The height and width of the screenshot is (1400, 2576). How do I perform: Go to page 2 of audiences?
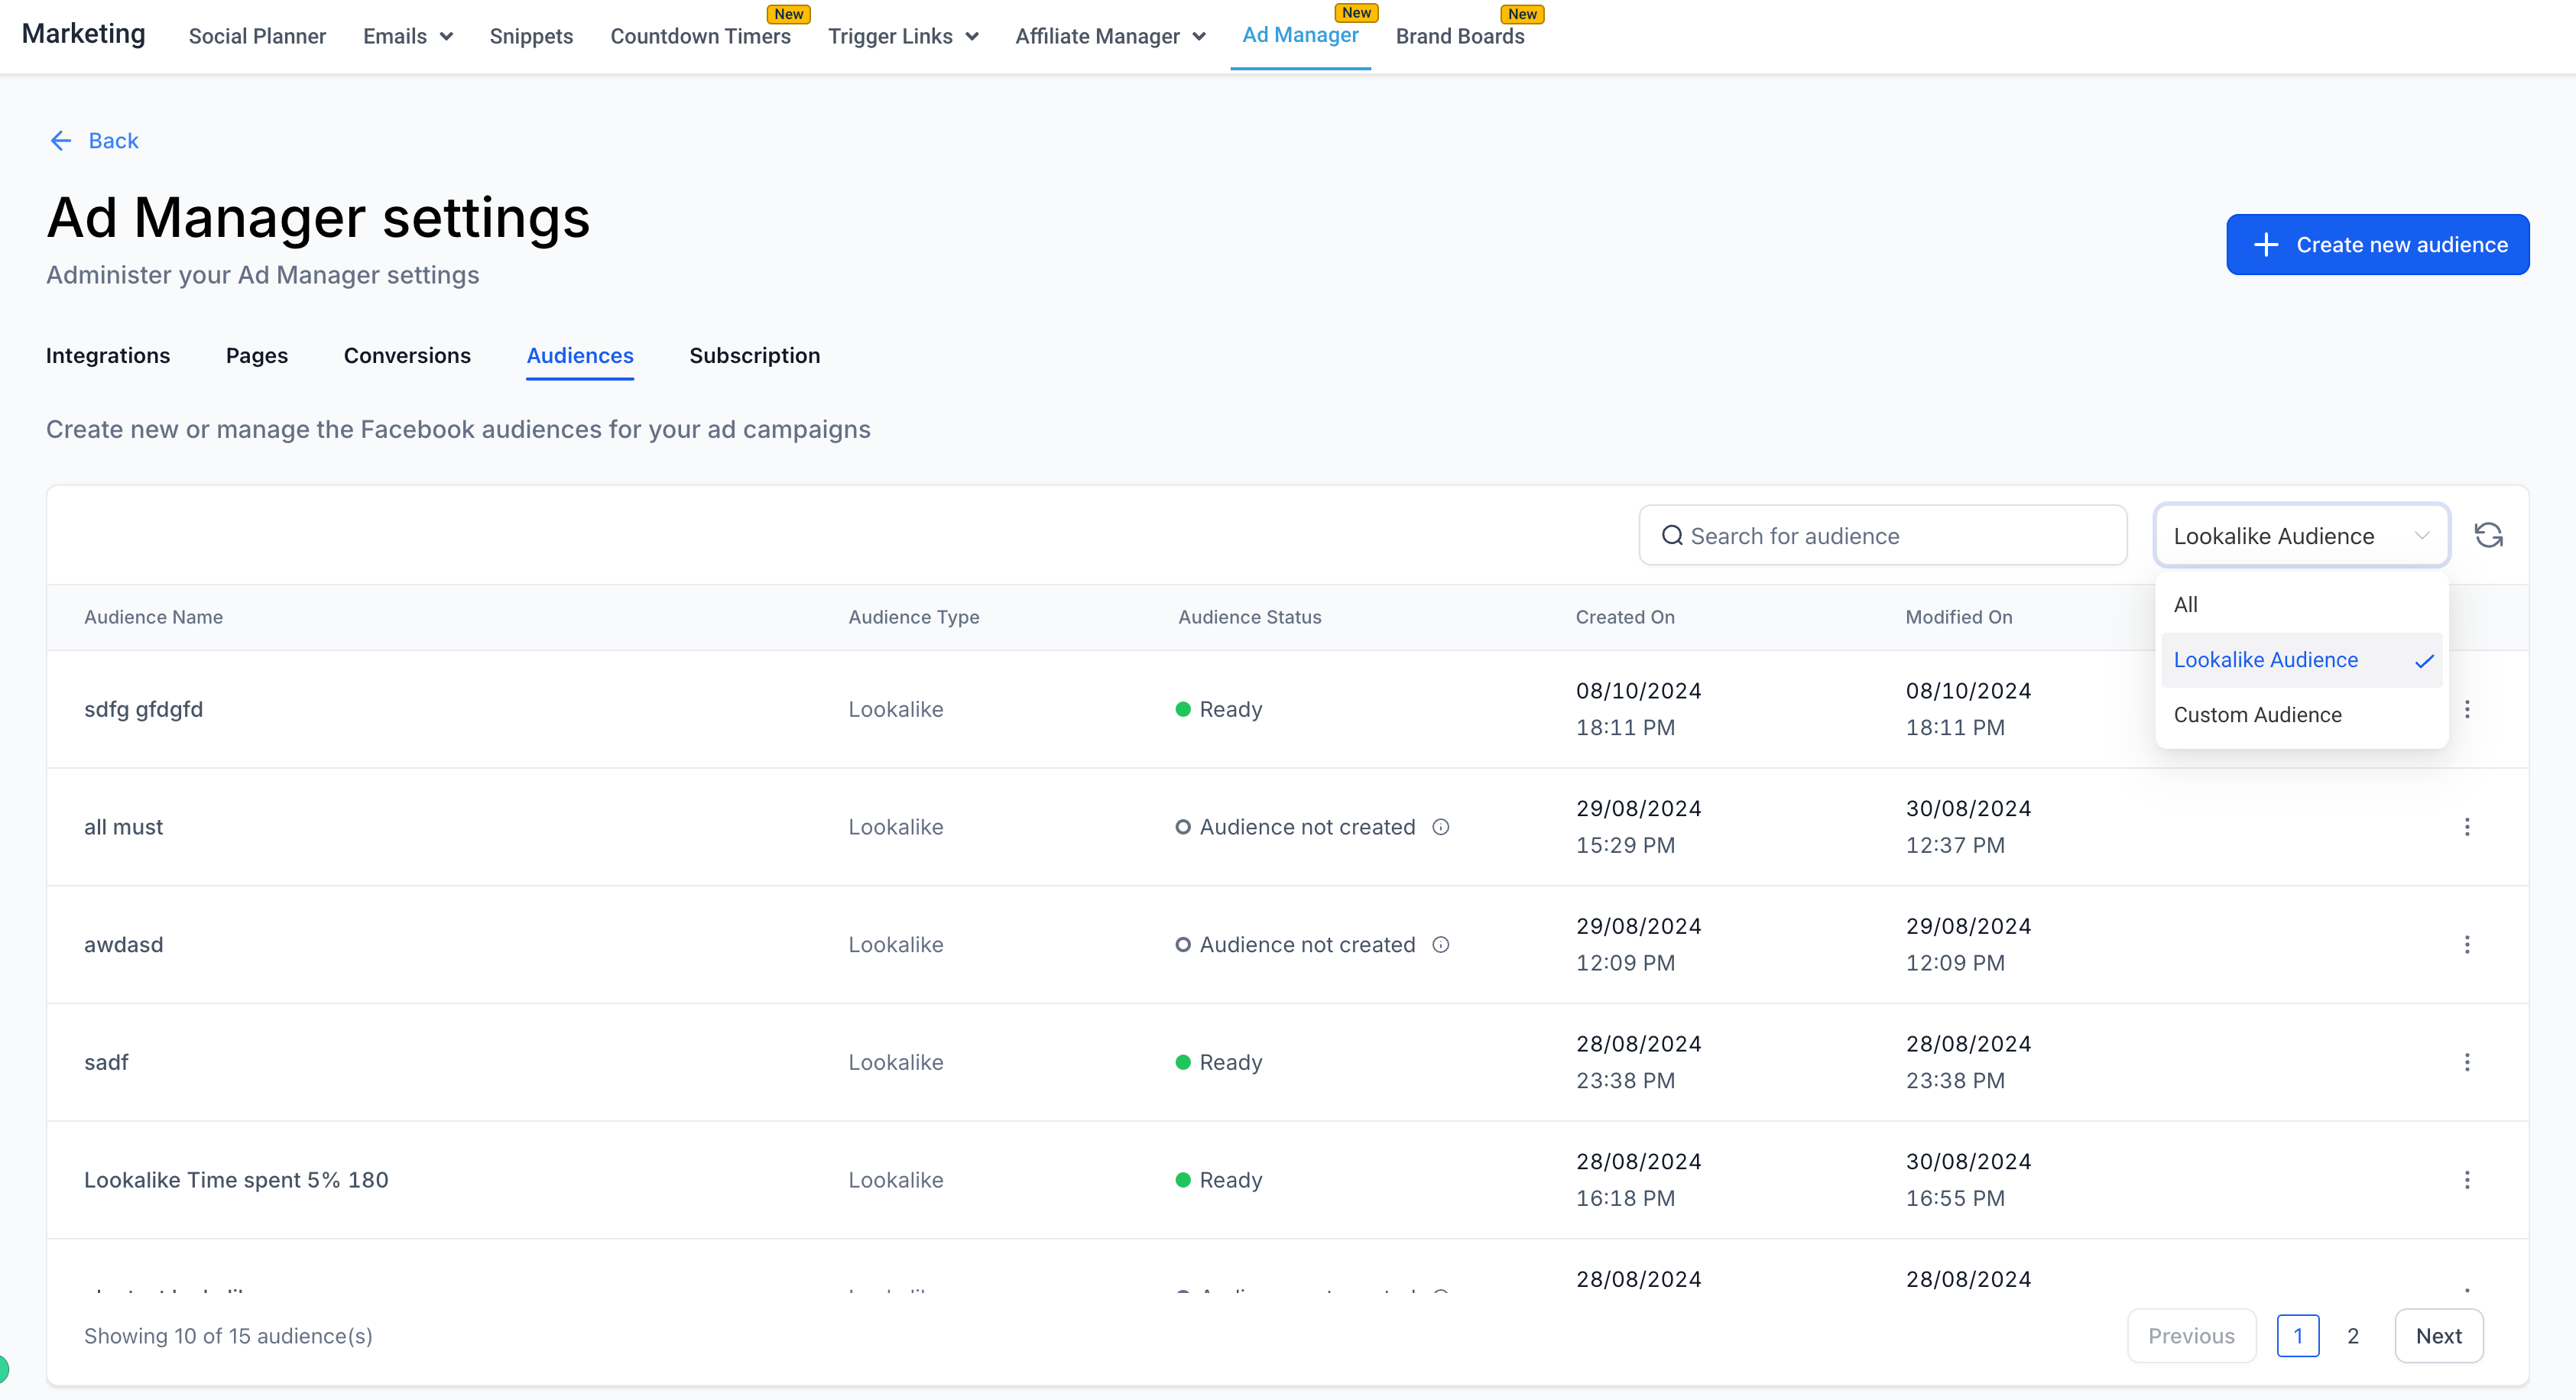(x=2353, y=1336)
